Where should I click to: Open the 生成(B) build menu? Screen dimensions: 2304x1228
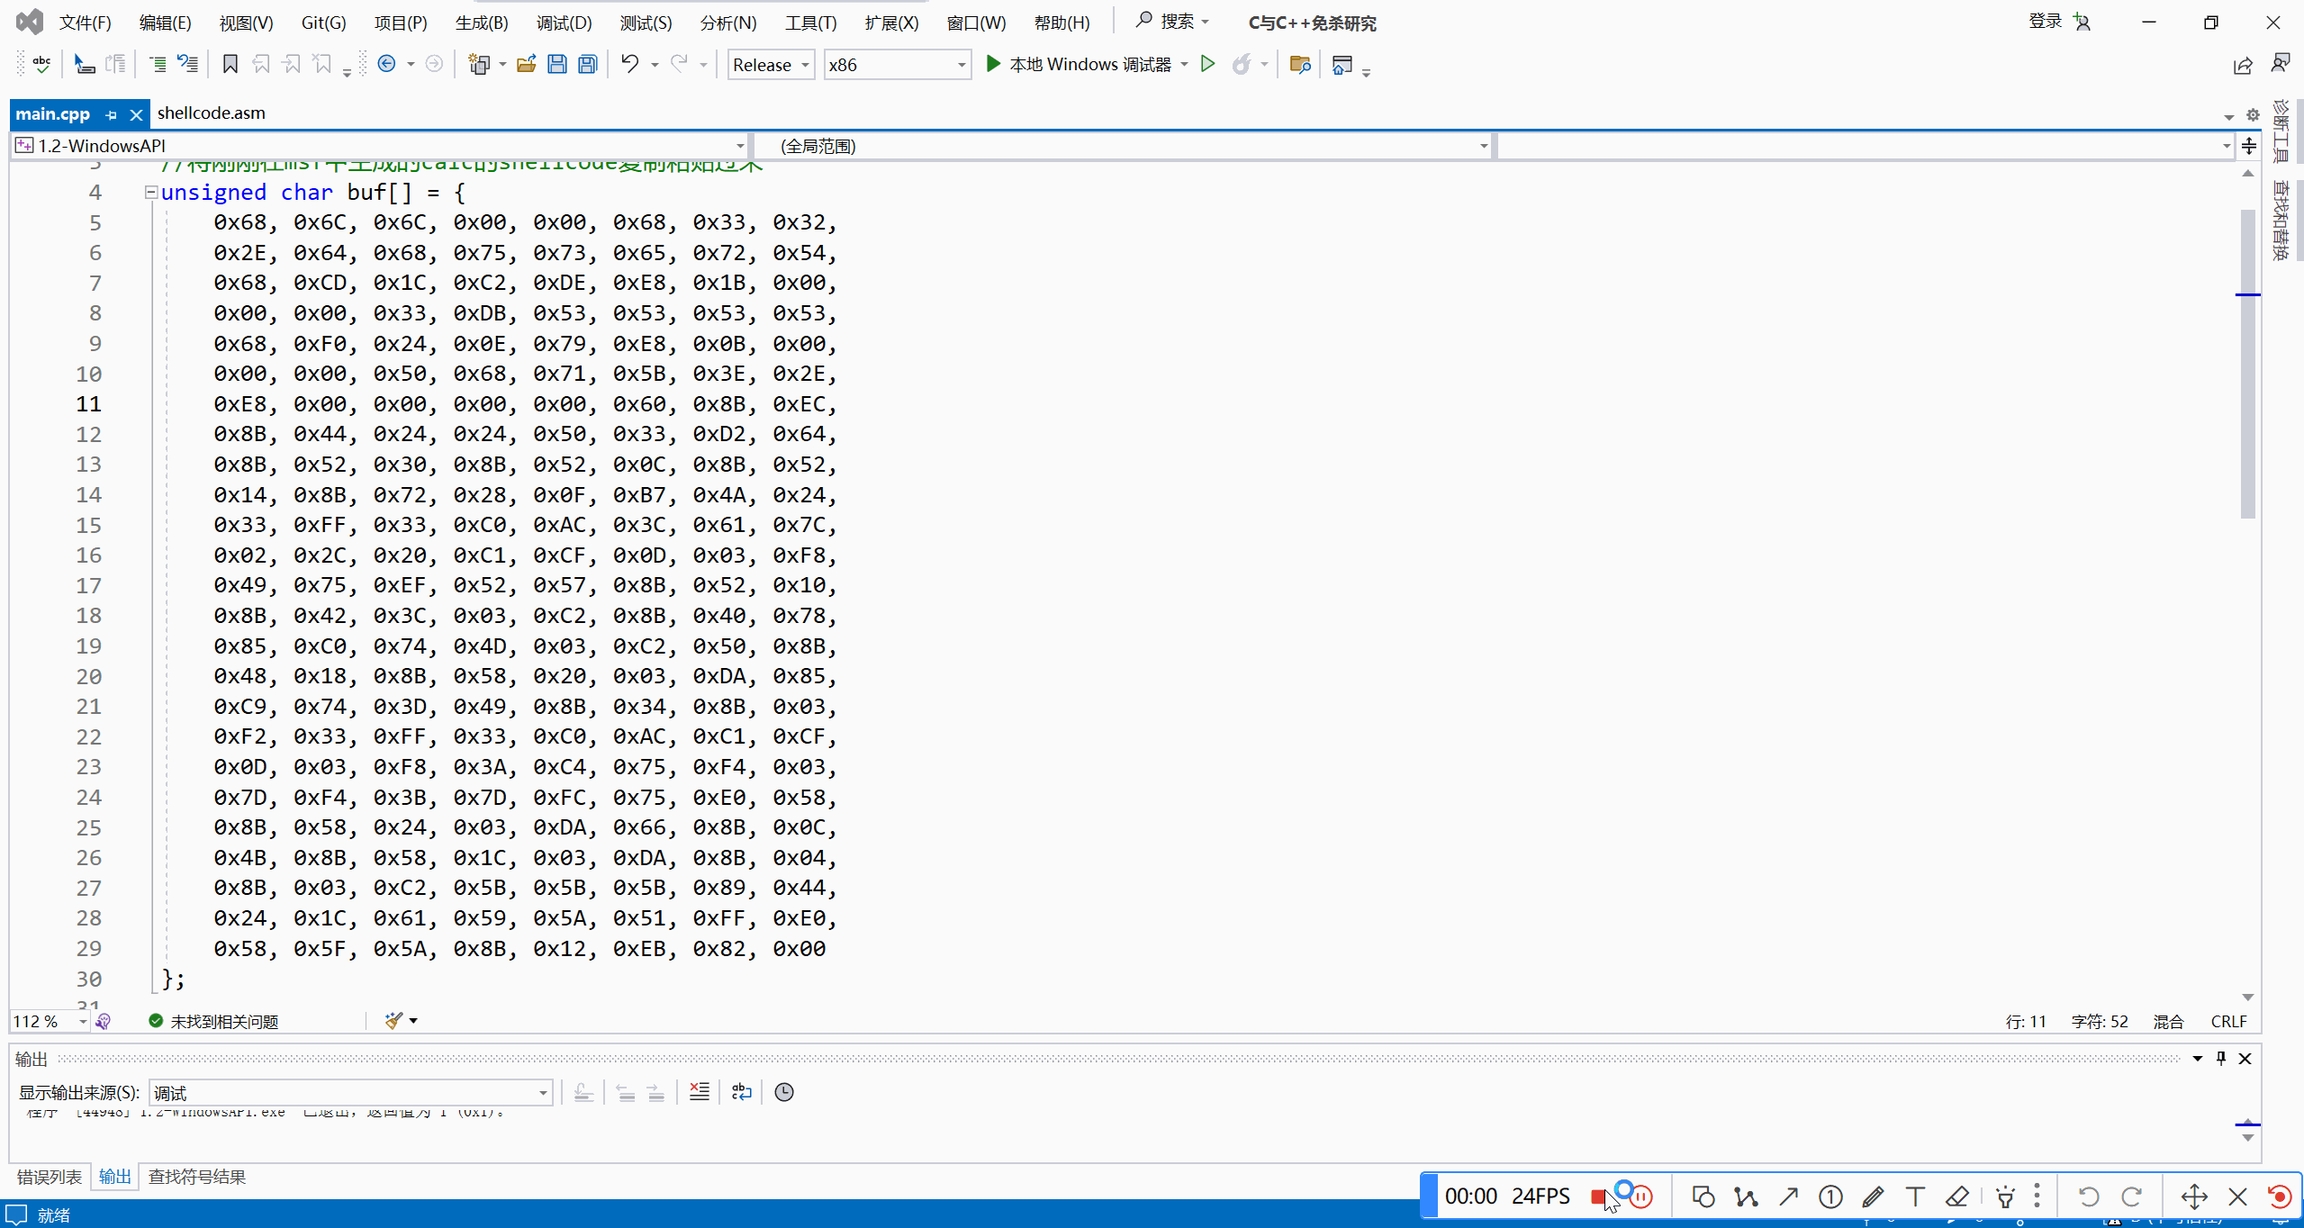(x=481, y=22)
